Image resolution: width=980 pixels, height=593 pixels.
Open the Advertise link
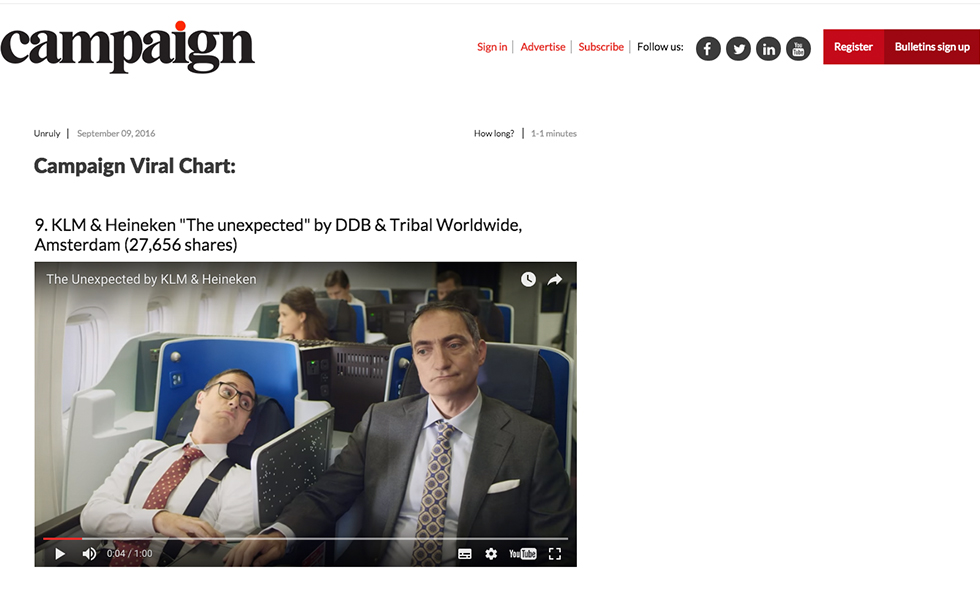coord(542,47)
